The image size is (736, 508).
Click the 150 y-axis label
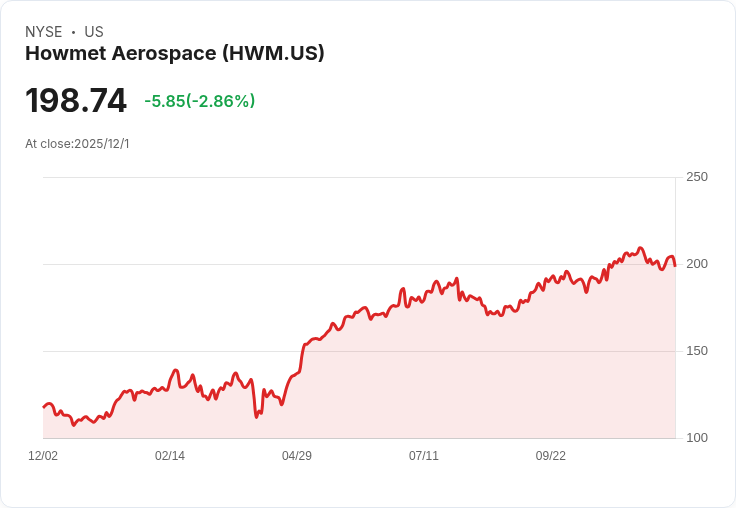[697, 351]
